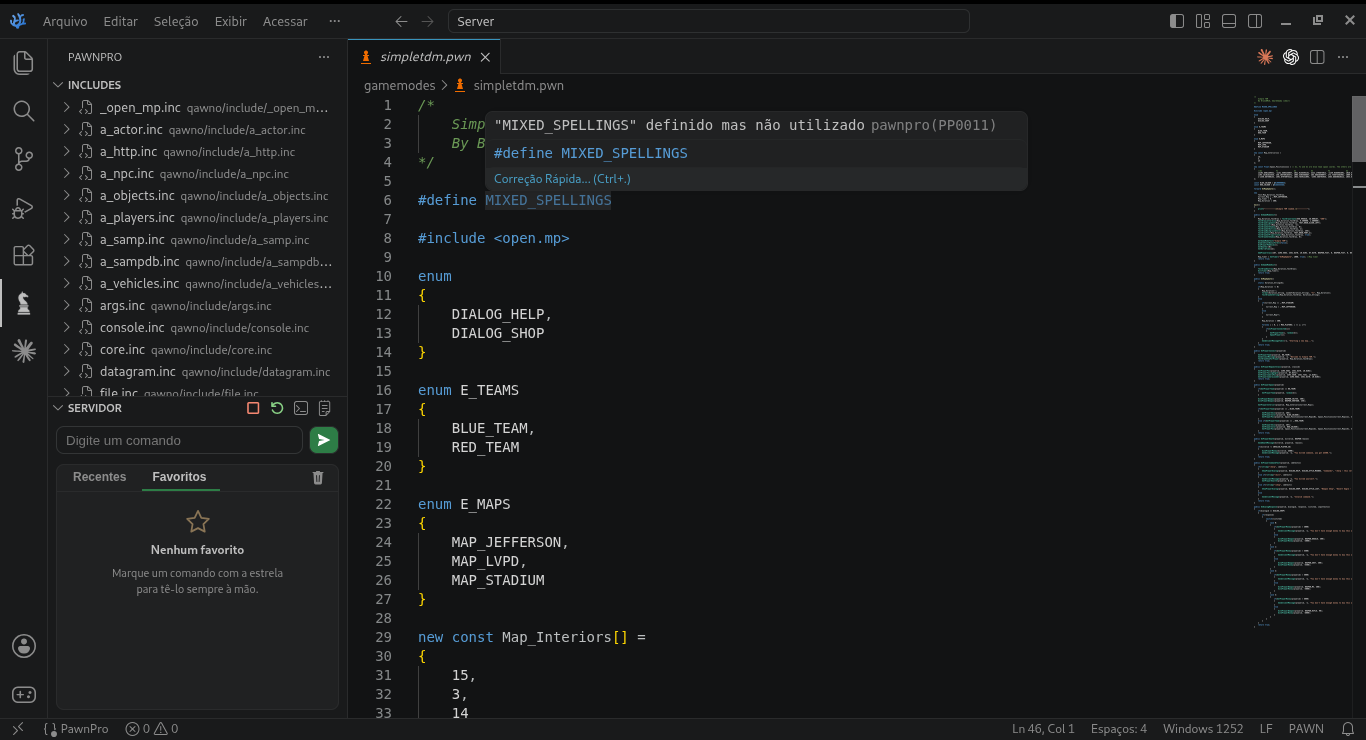
Task: Open the server terminal console icon
Action: (301, 408)
